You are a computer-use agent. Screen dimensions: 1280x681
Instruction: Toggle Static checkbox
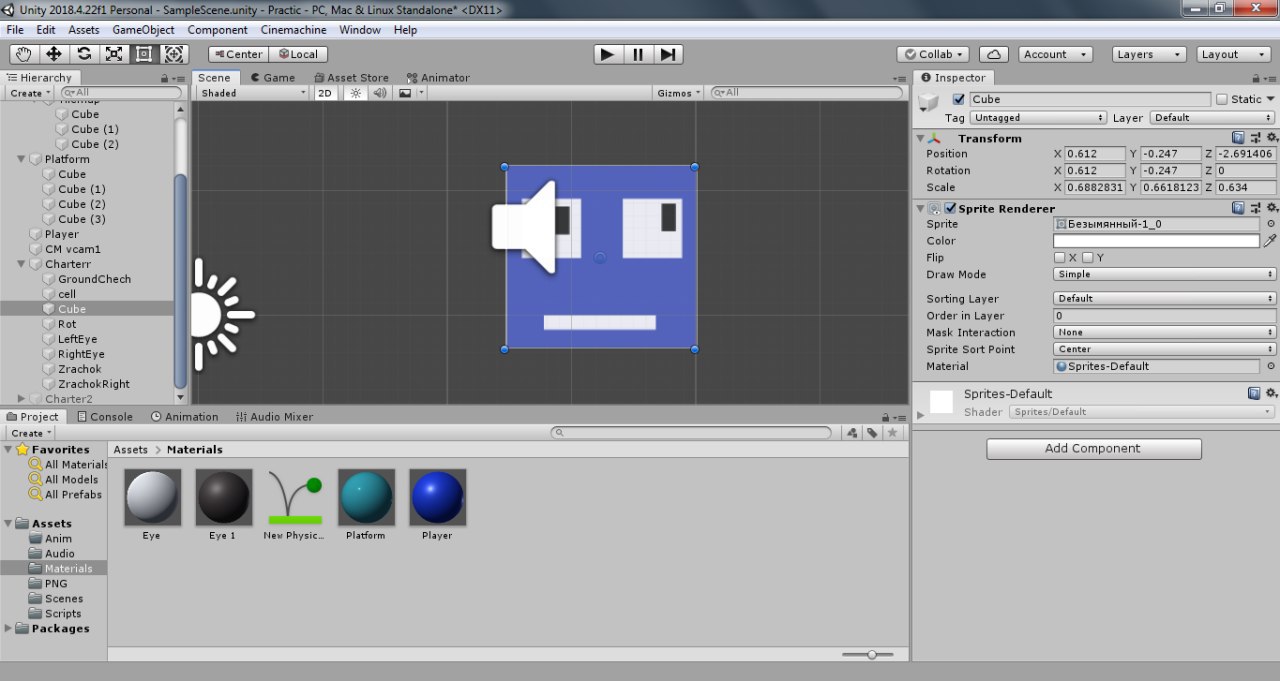point(1222,99)
